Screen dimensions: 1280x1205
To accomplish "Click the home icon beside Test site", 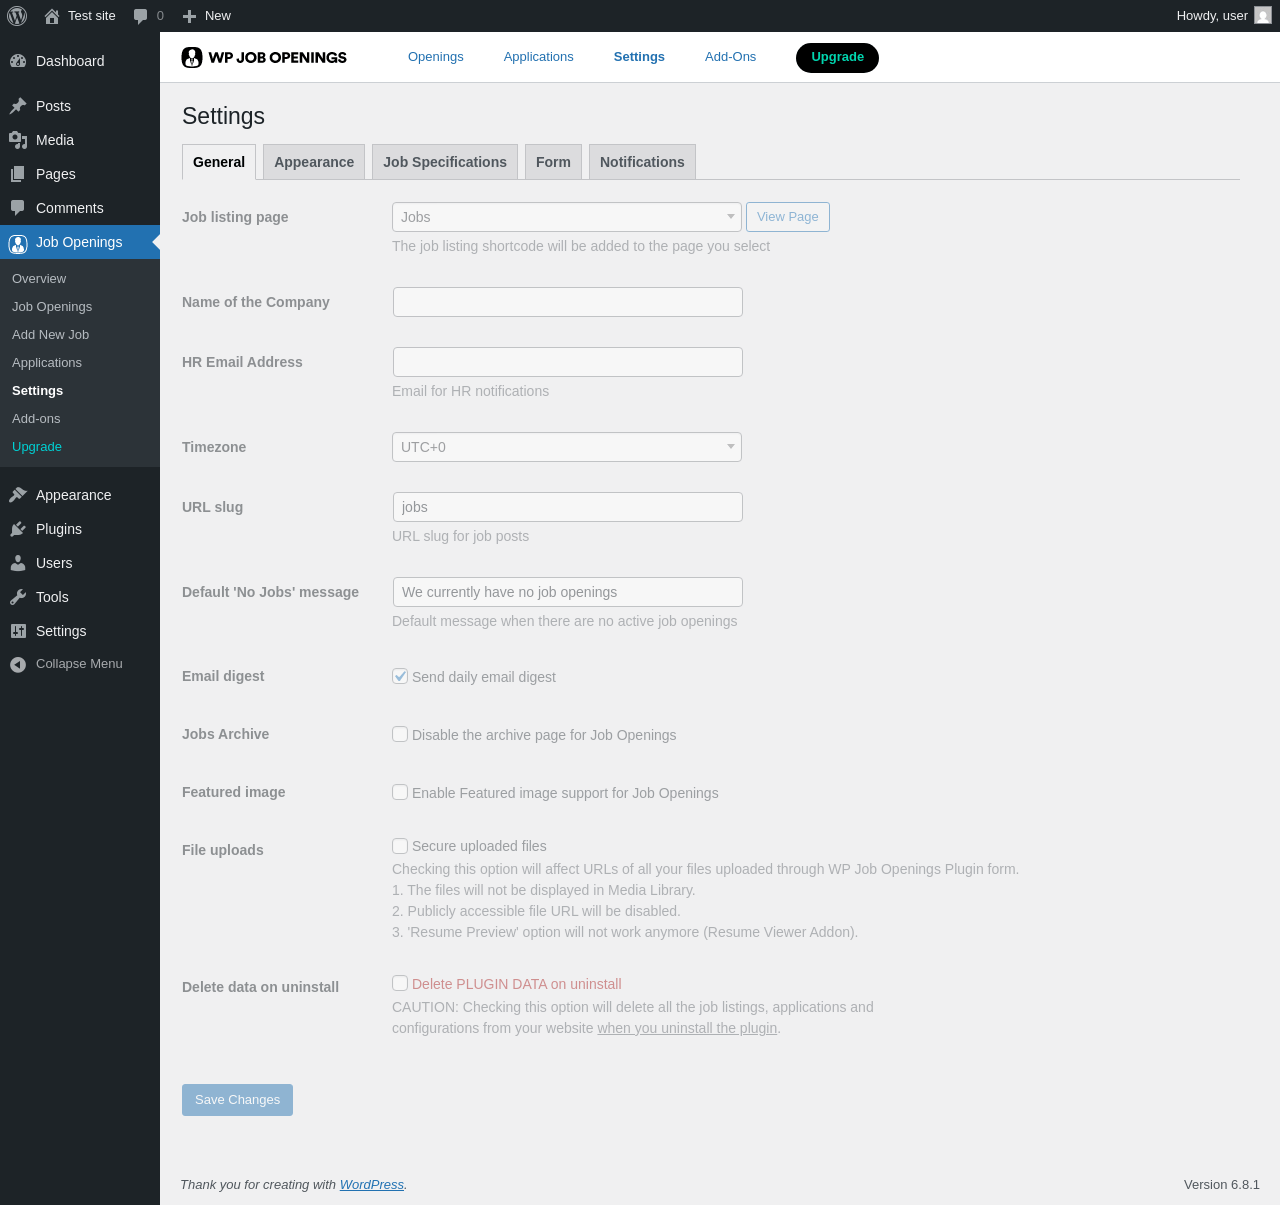I will point(52,16).
